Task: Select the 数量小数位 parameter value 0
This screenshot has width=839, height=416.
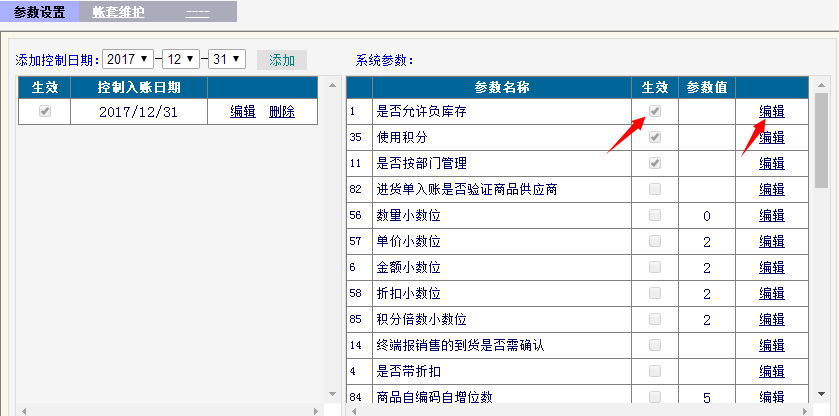Action: click(x=707, y=216)
